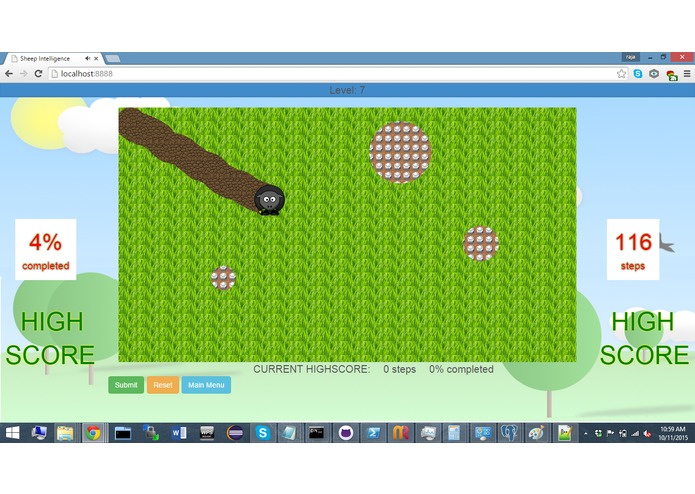Image resolution: width=695 pixels, height=494 pixels.
Task: Open the Chrome hamburger menu
Action: tap(687, 74)
